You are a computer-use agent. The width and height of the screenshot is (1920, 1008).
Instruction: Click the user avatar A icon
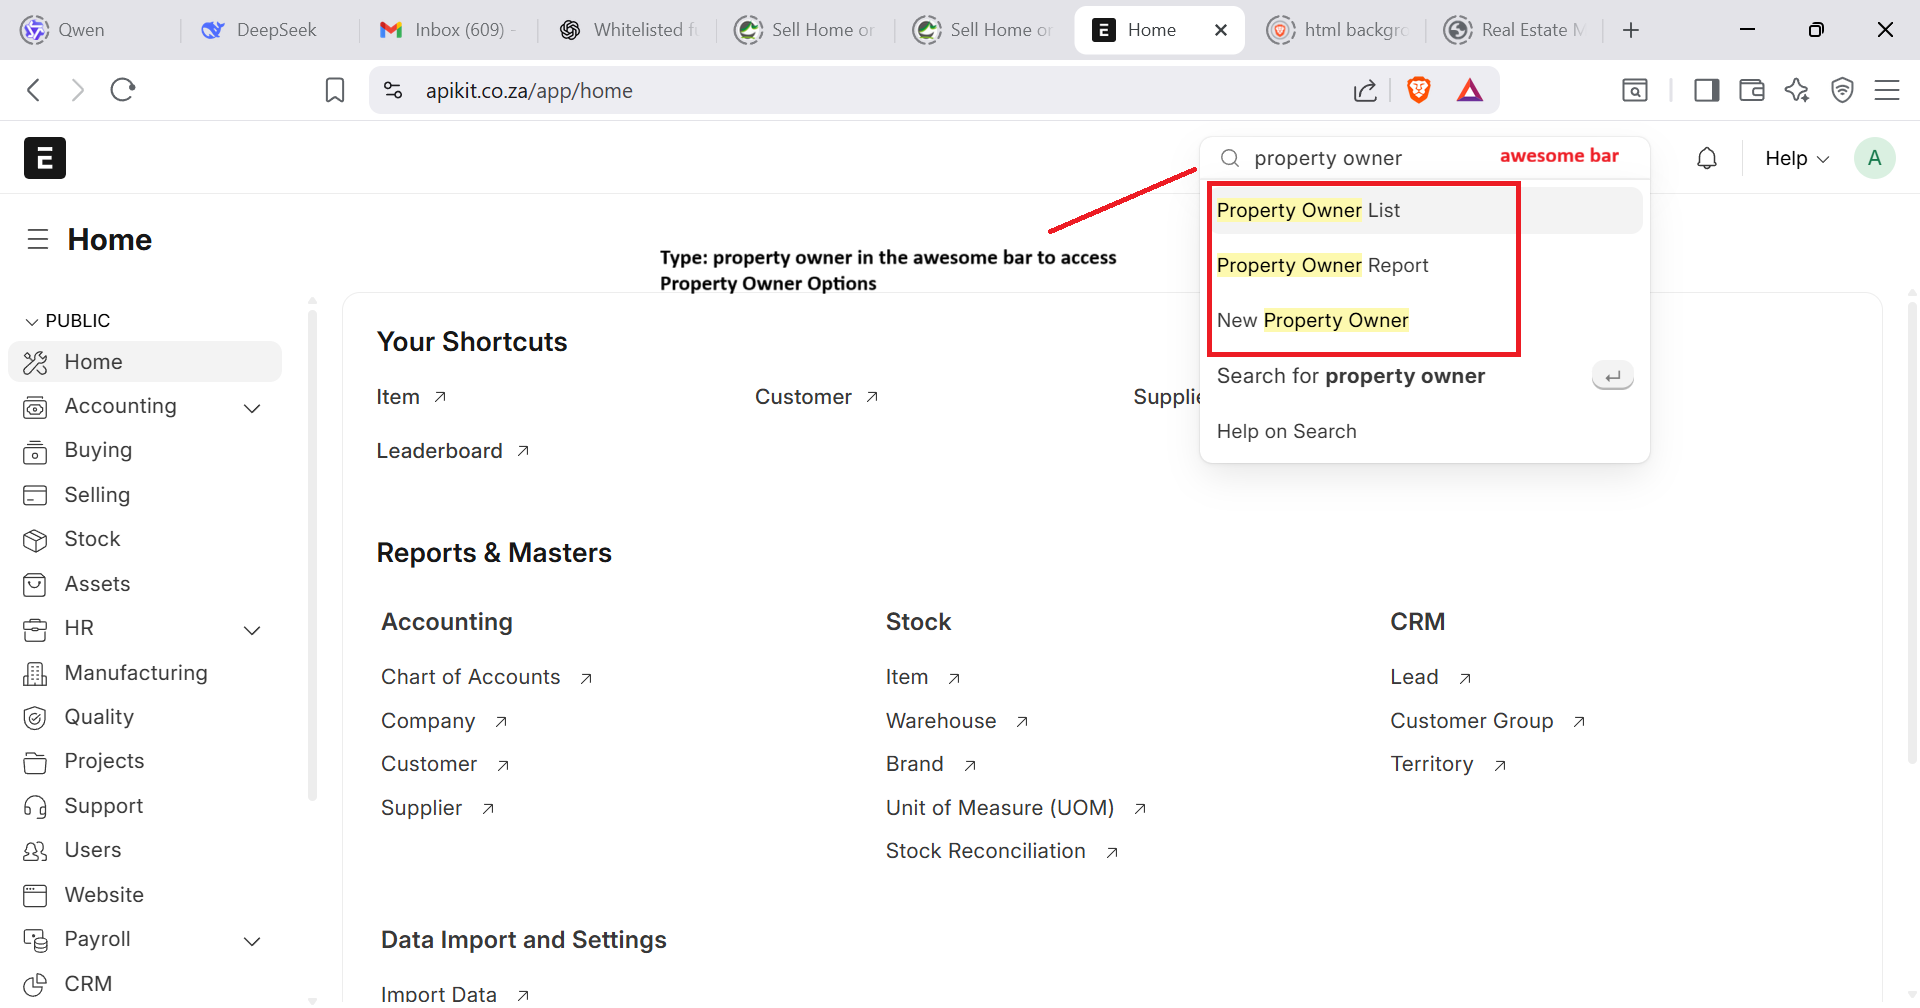coord(1874,158)
